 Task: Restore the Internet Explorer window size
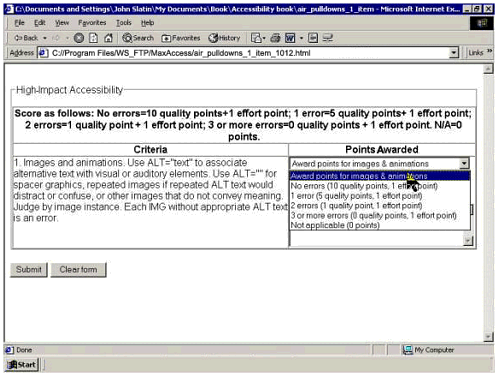(x=478, y=9)
